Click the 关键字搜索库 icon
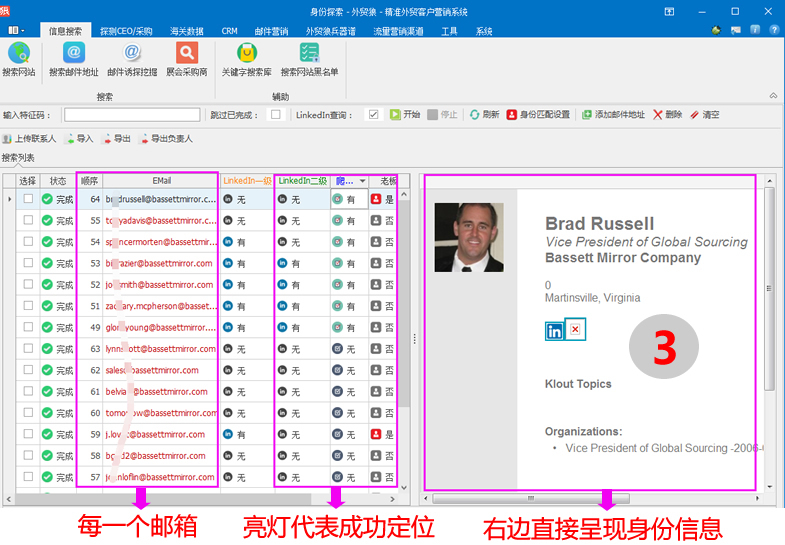 [x=247, y=53]
